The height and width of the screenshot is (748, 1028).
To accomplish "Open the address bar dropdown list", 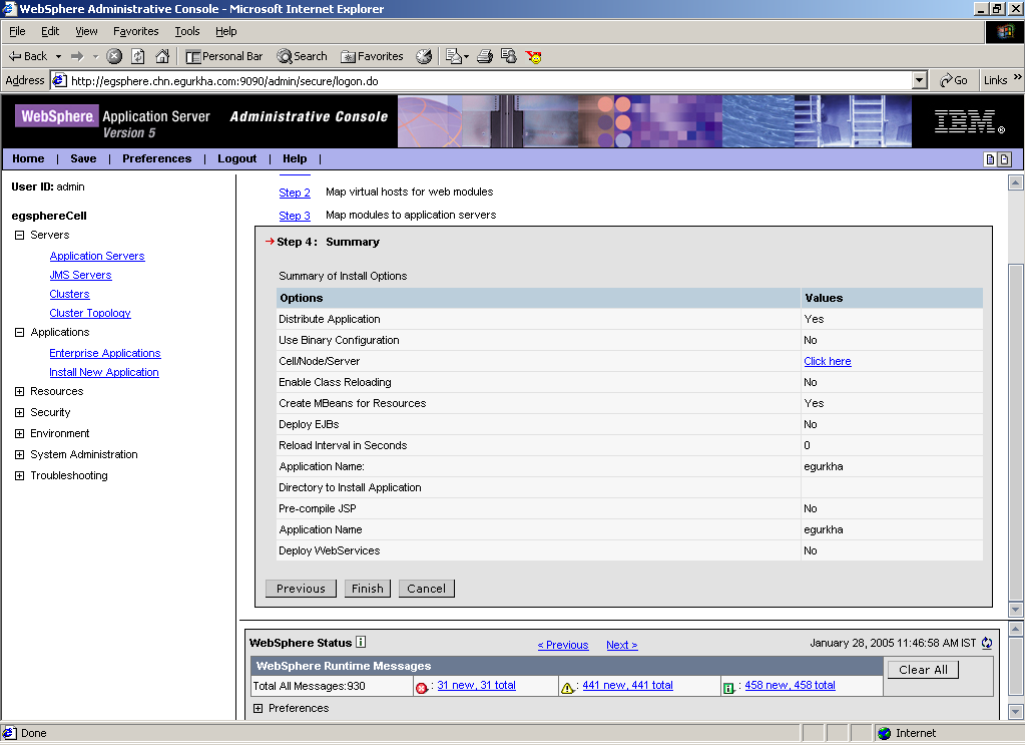I will click(920, 81).
